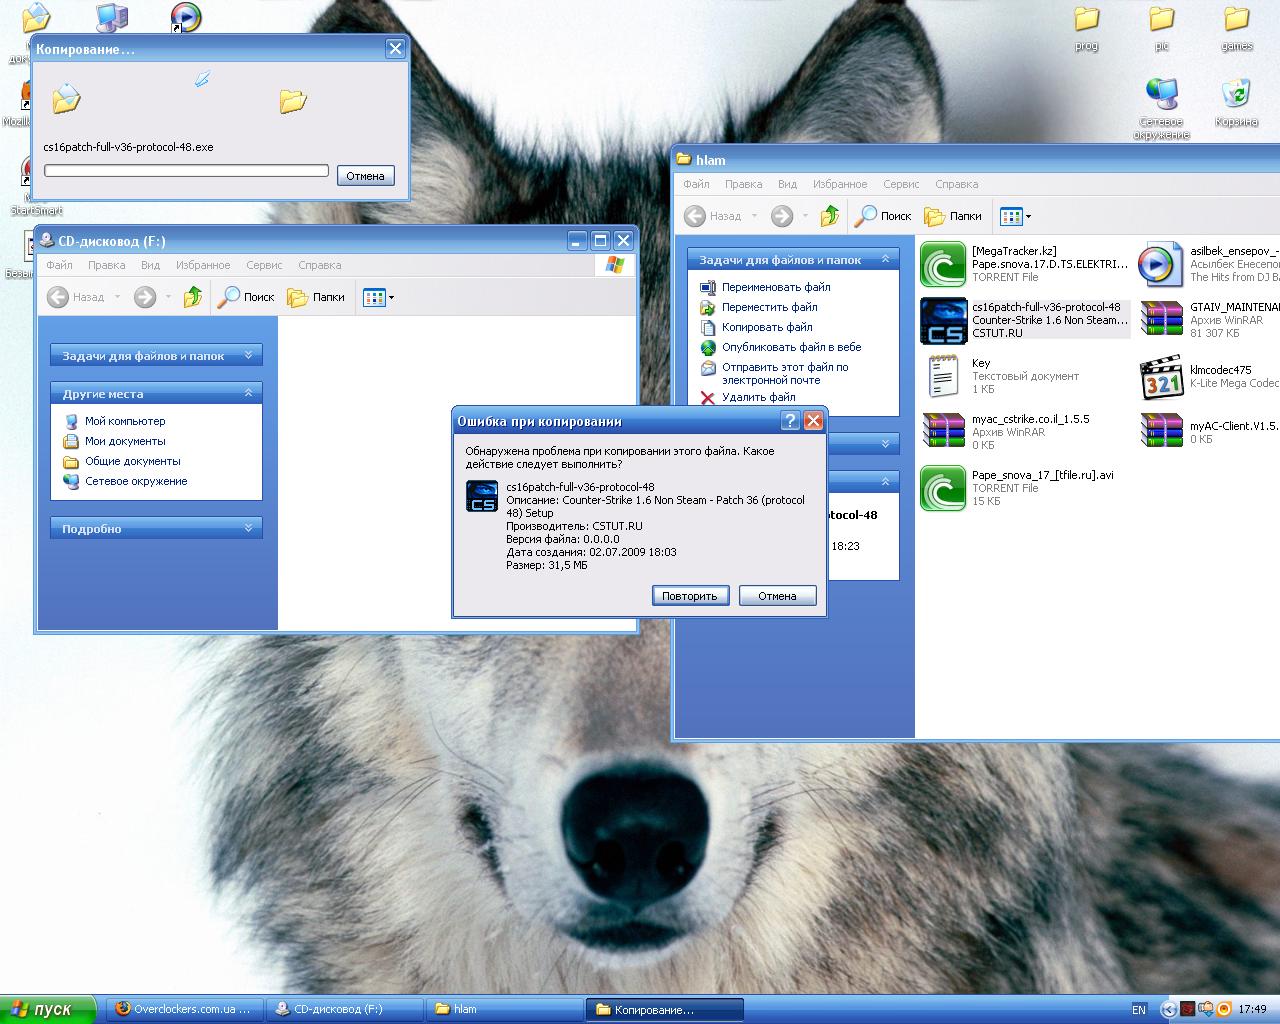The height and width of the screenshot is (1024, 1280).
Task: Switch to Overclockers.com.ua Firefox taskbar button
Action: point(186,1009)
